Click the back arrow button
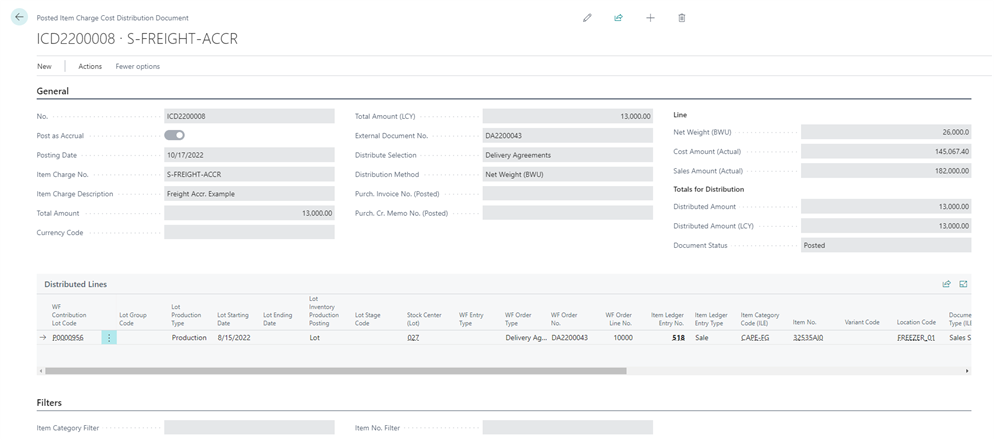 pyautogui.click(x=19, y=17)
